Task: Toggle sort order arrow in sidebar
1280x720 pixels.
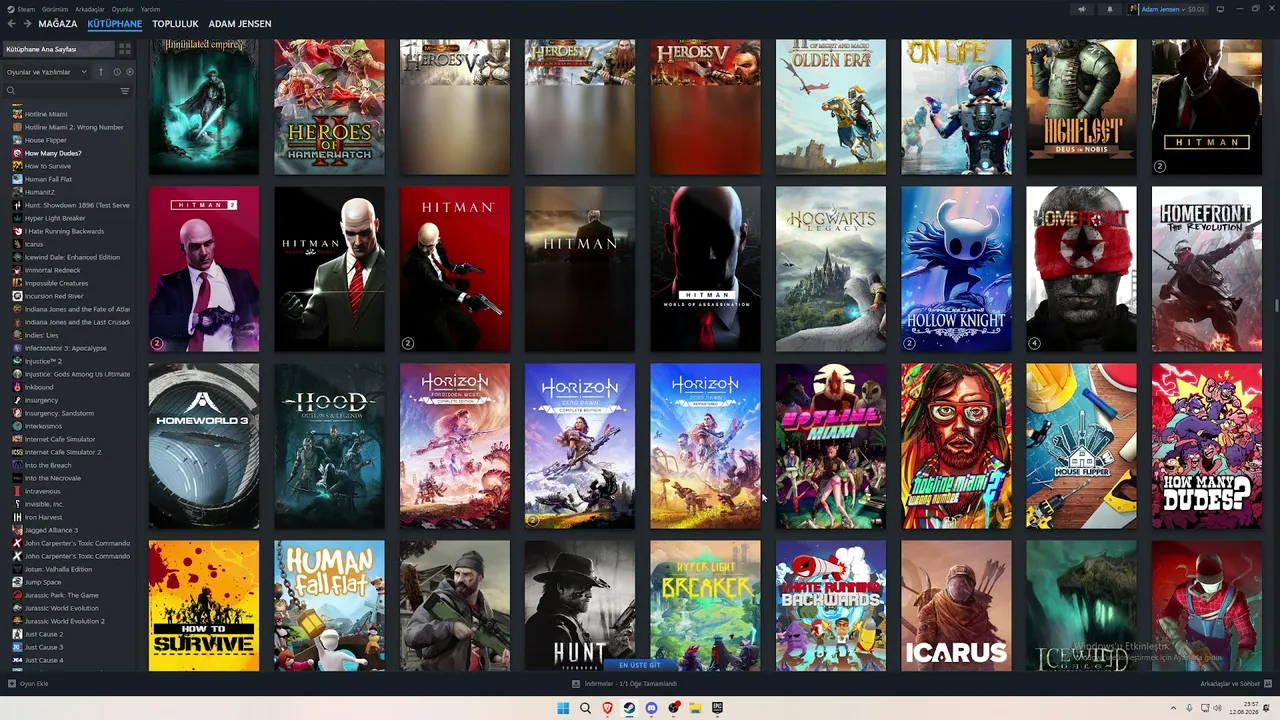Action: (x=100, y=72)
